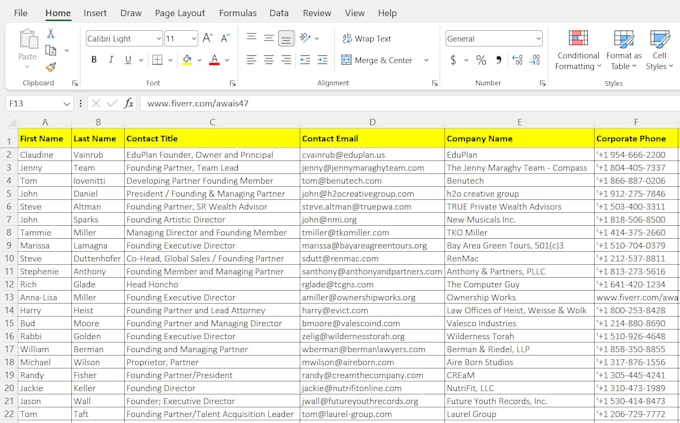Increase indent
Screen dimensions: 680x423
pos(322,60)
